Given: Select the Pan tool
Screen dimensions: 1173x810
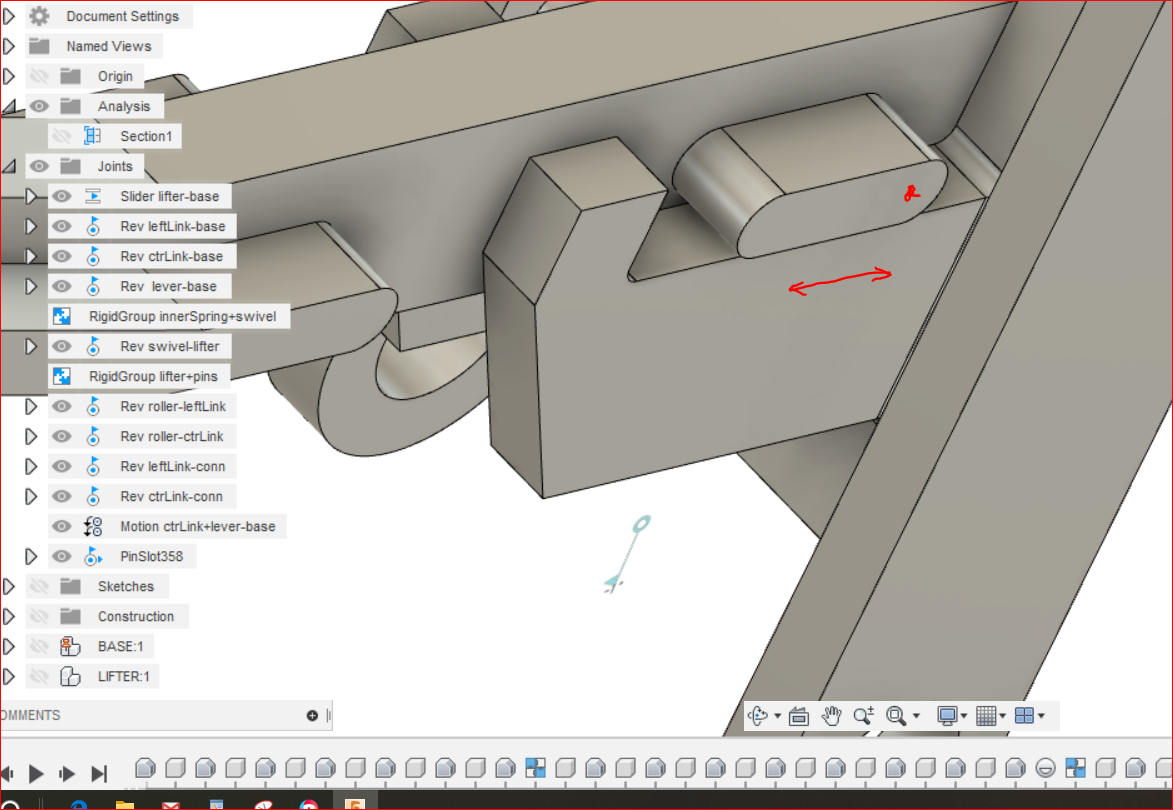Looking at the screenshot, I should click(x=831, y=715).
